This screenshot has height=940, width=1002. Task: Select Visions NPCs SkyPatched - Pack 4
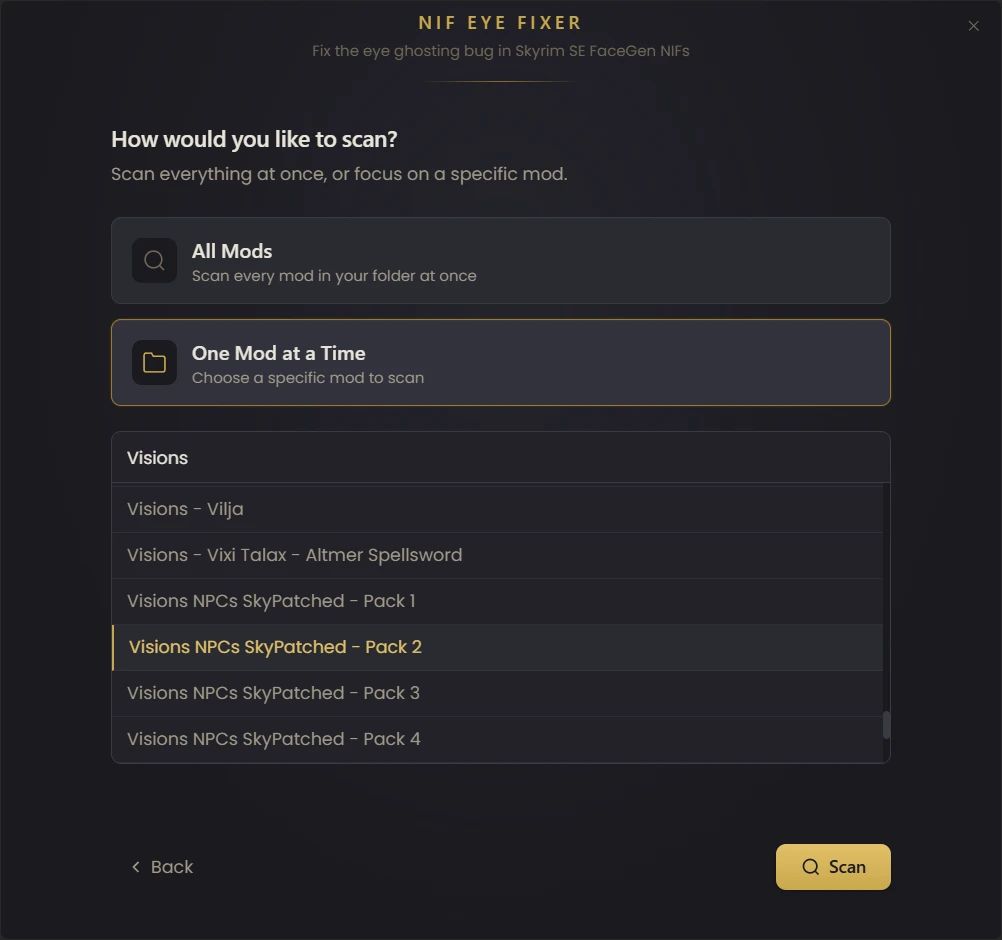[x=273, y=739]
